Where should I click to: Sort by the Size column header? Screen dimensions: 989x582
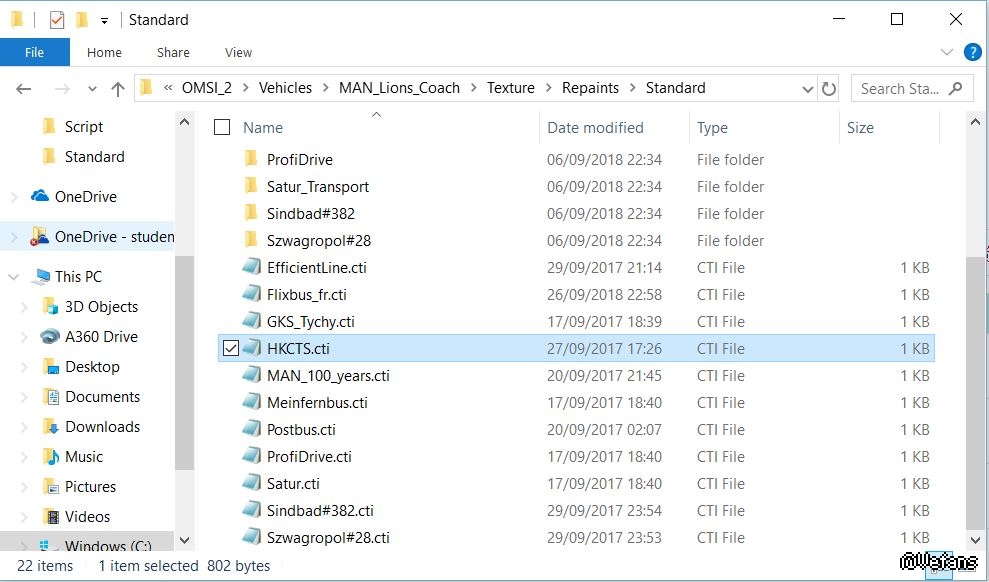[x=860, y=127]
